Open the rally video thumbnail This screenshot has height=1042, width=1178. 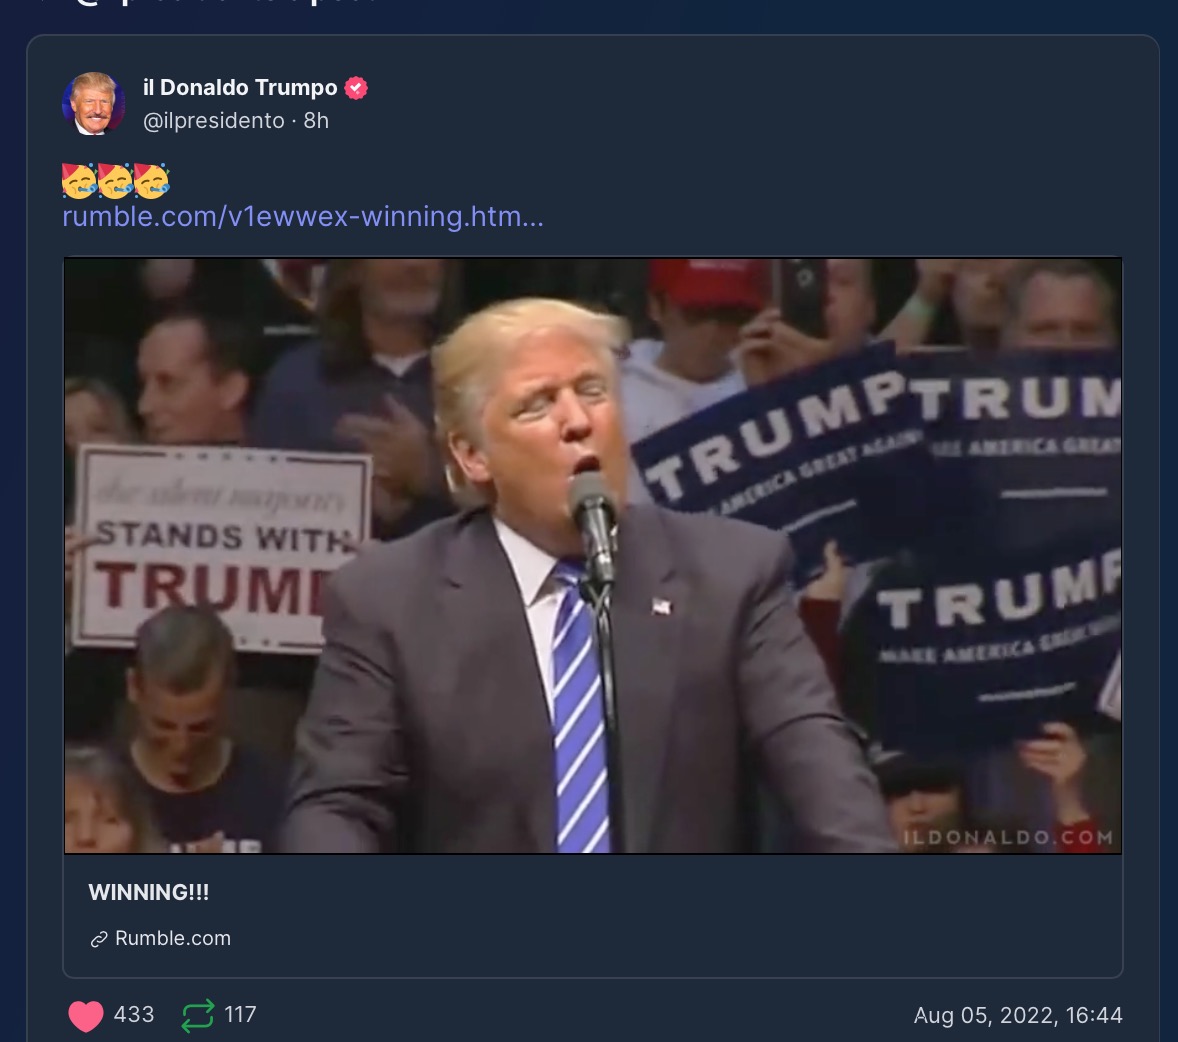(593, 555)
